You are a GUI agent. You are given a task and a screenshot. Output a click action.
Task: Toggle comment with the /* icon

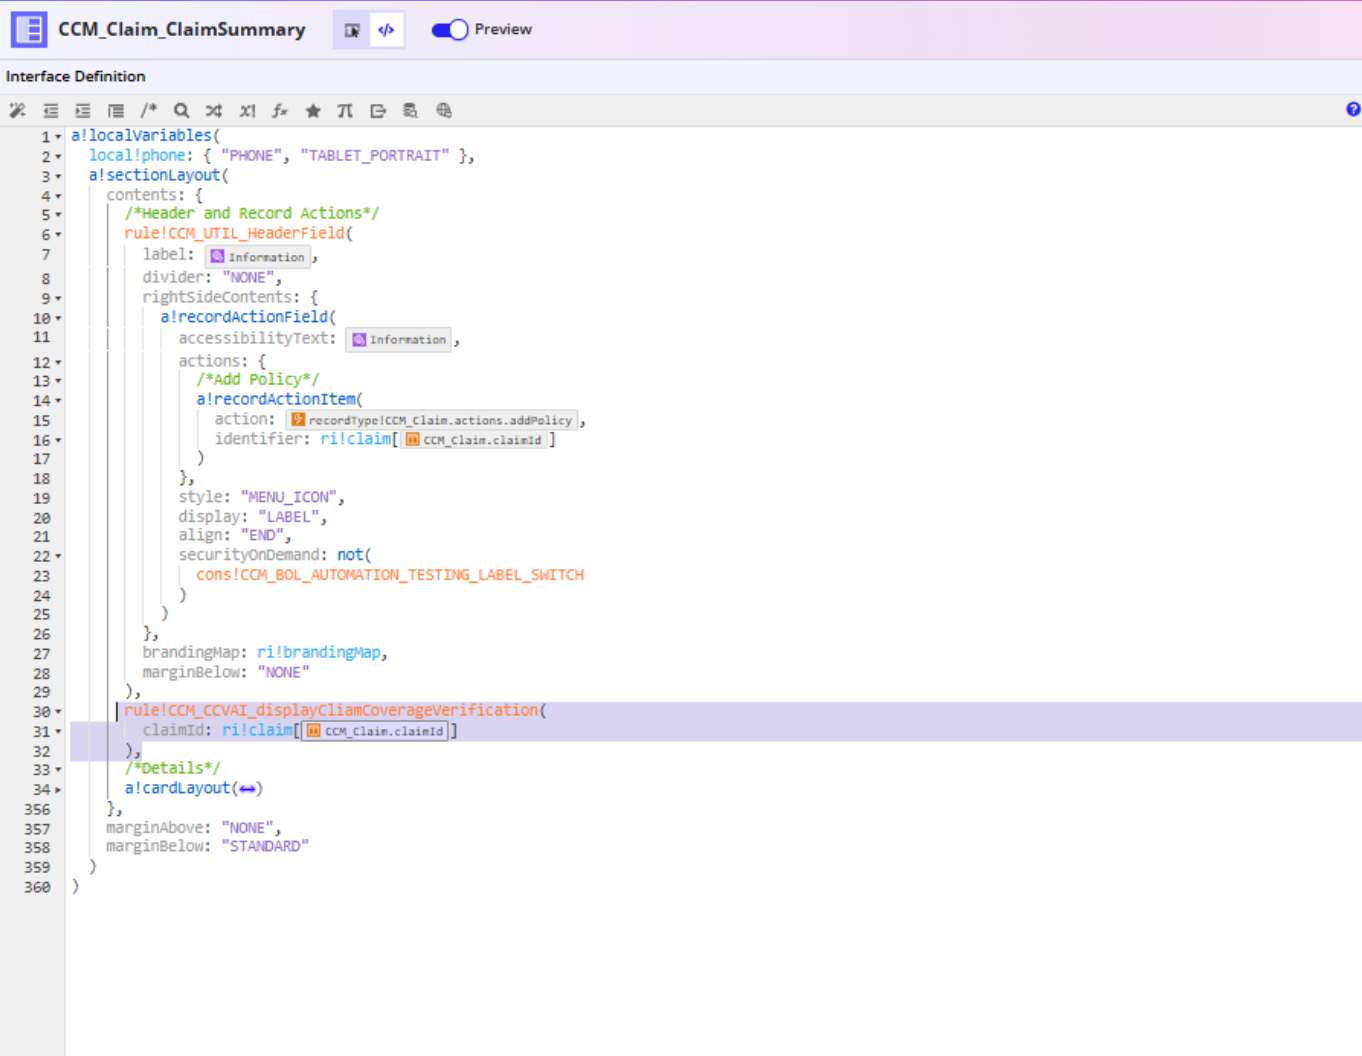(149, 111)
